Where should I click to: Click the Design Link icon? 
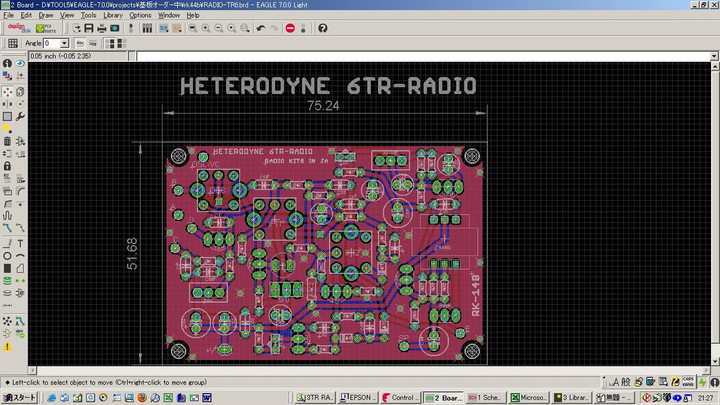coord(20,28)
